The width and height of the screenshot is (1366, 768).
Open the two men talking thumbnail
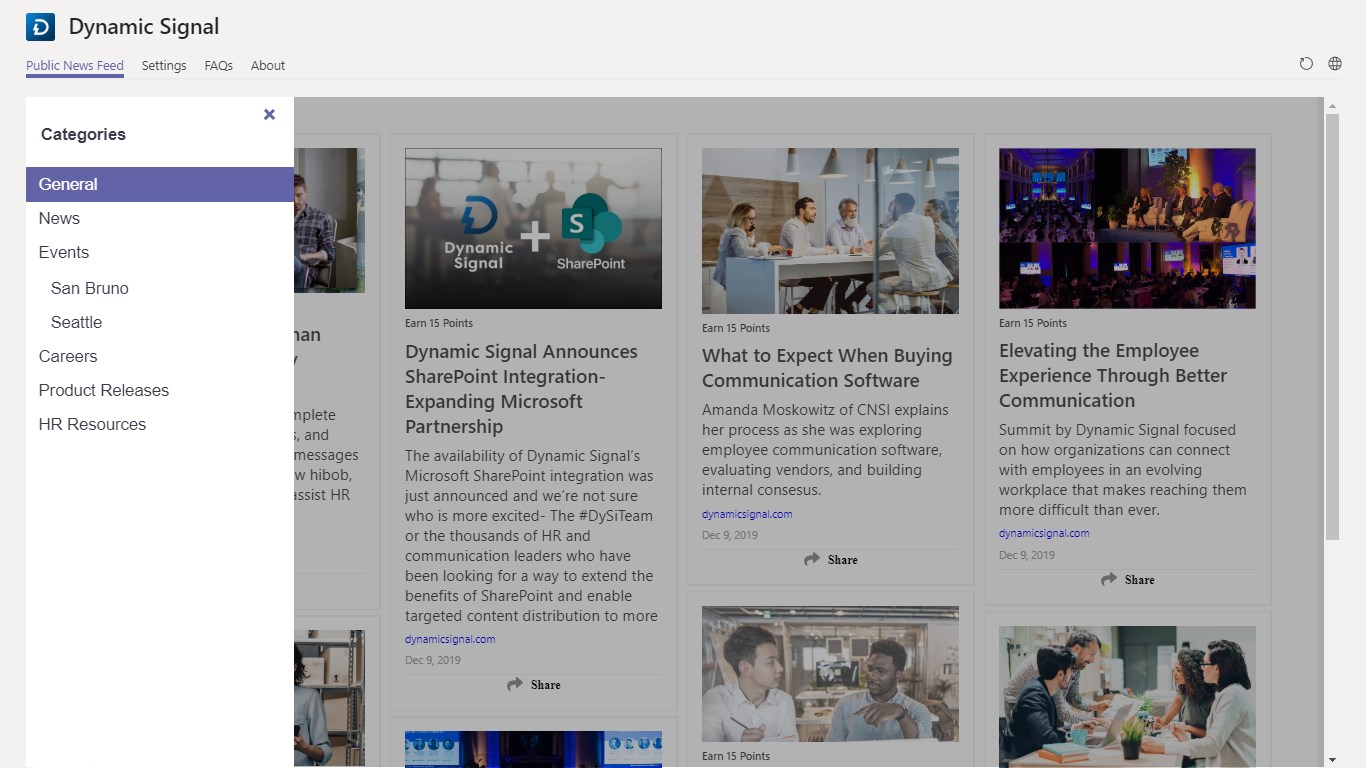pyautogui.click(x=830, y=674)
